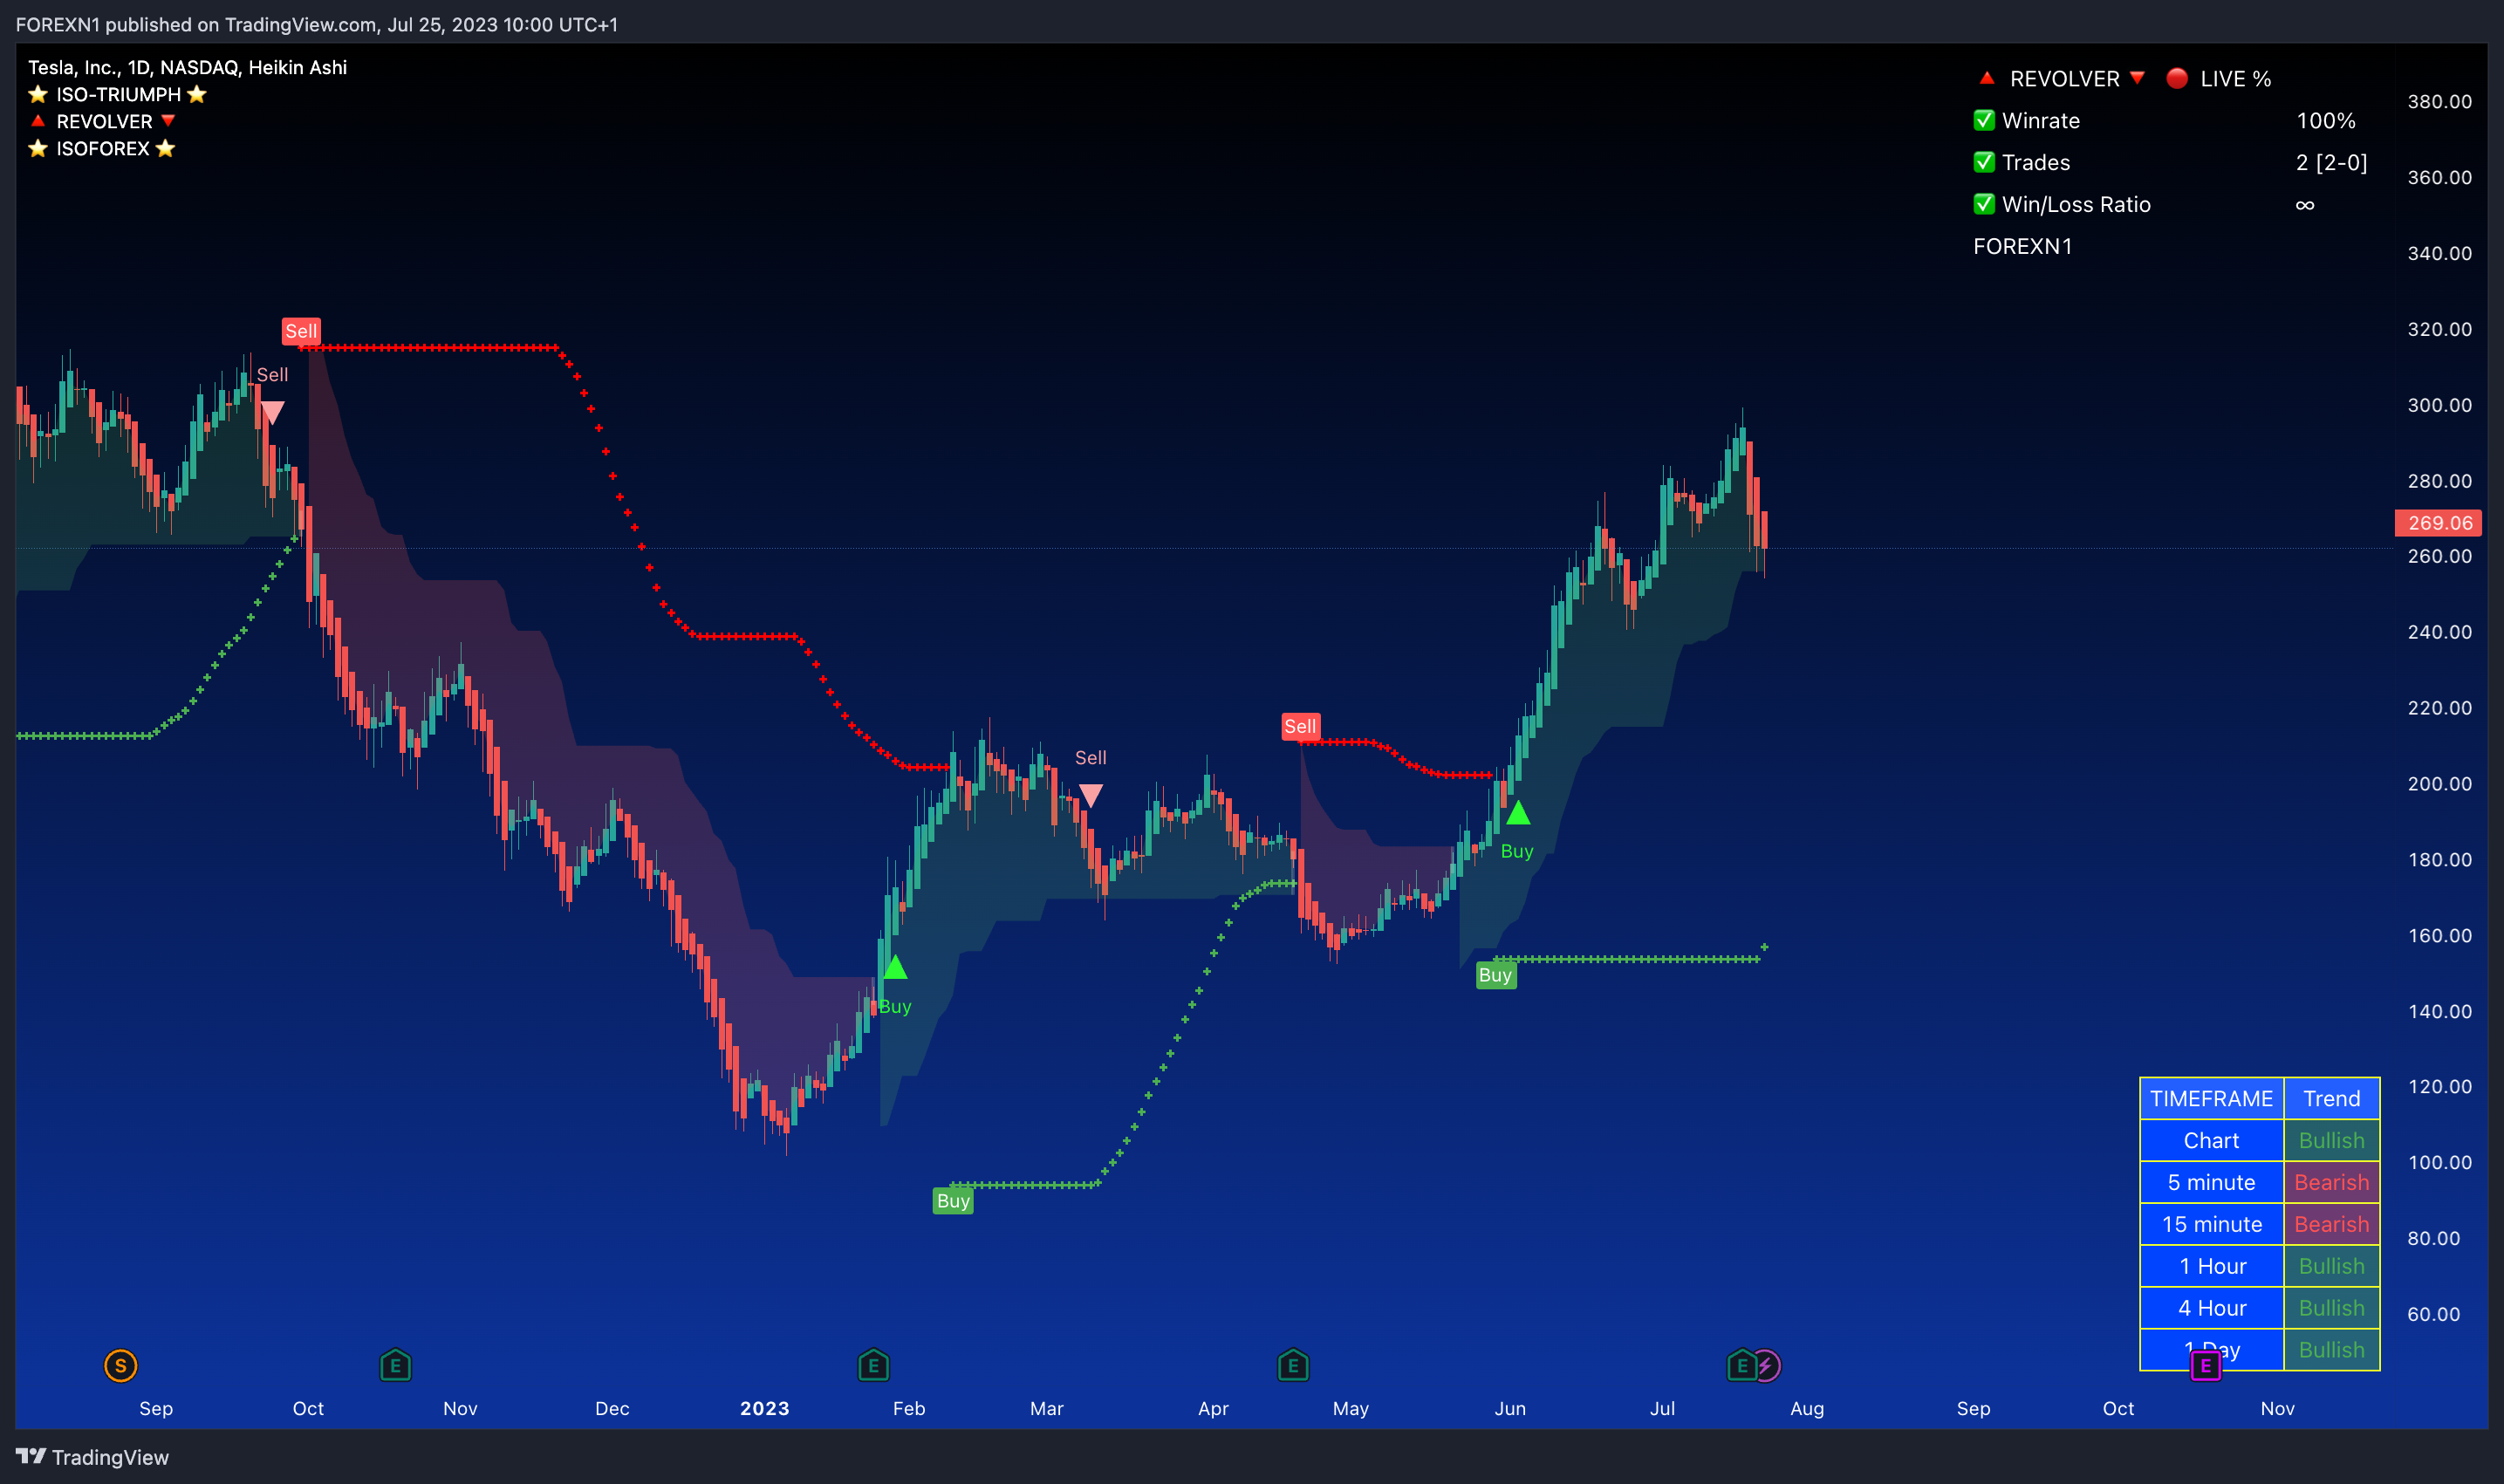The image size is (2504, 1484).
Task: Click the Bullish cell for Chart row
Action: [2331, 1140]
